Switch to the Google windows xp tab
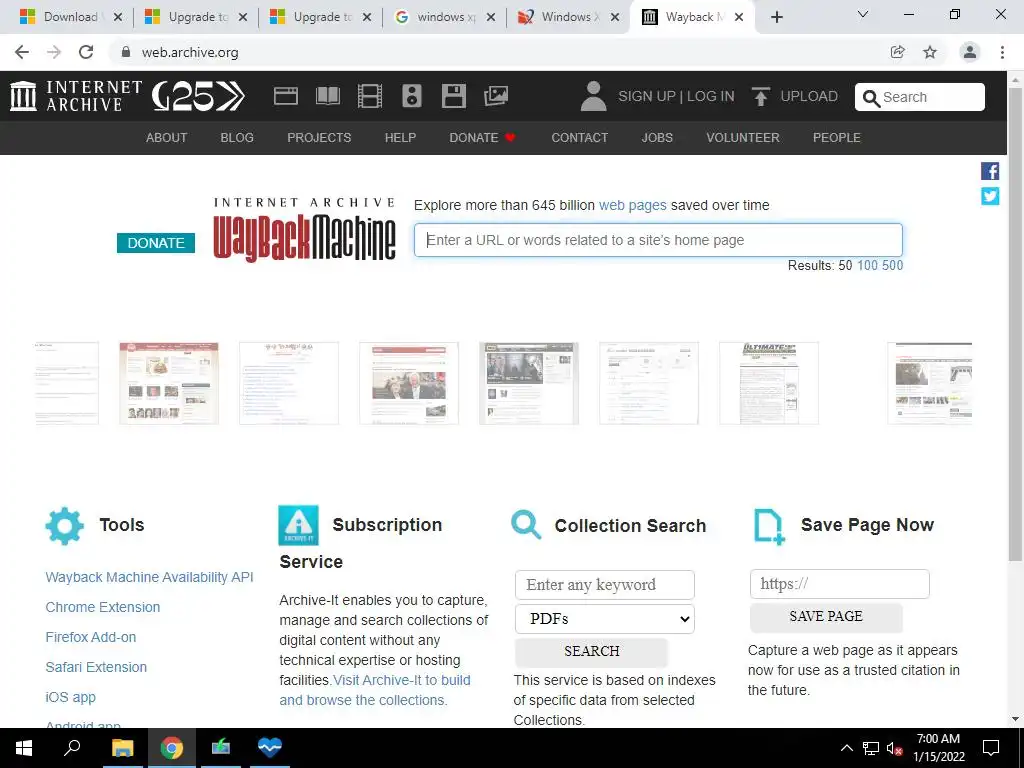1024x768 pixels. 444,17
